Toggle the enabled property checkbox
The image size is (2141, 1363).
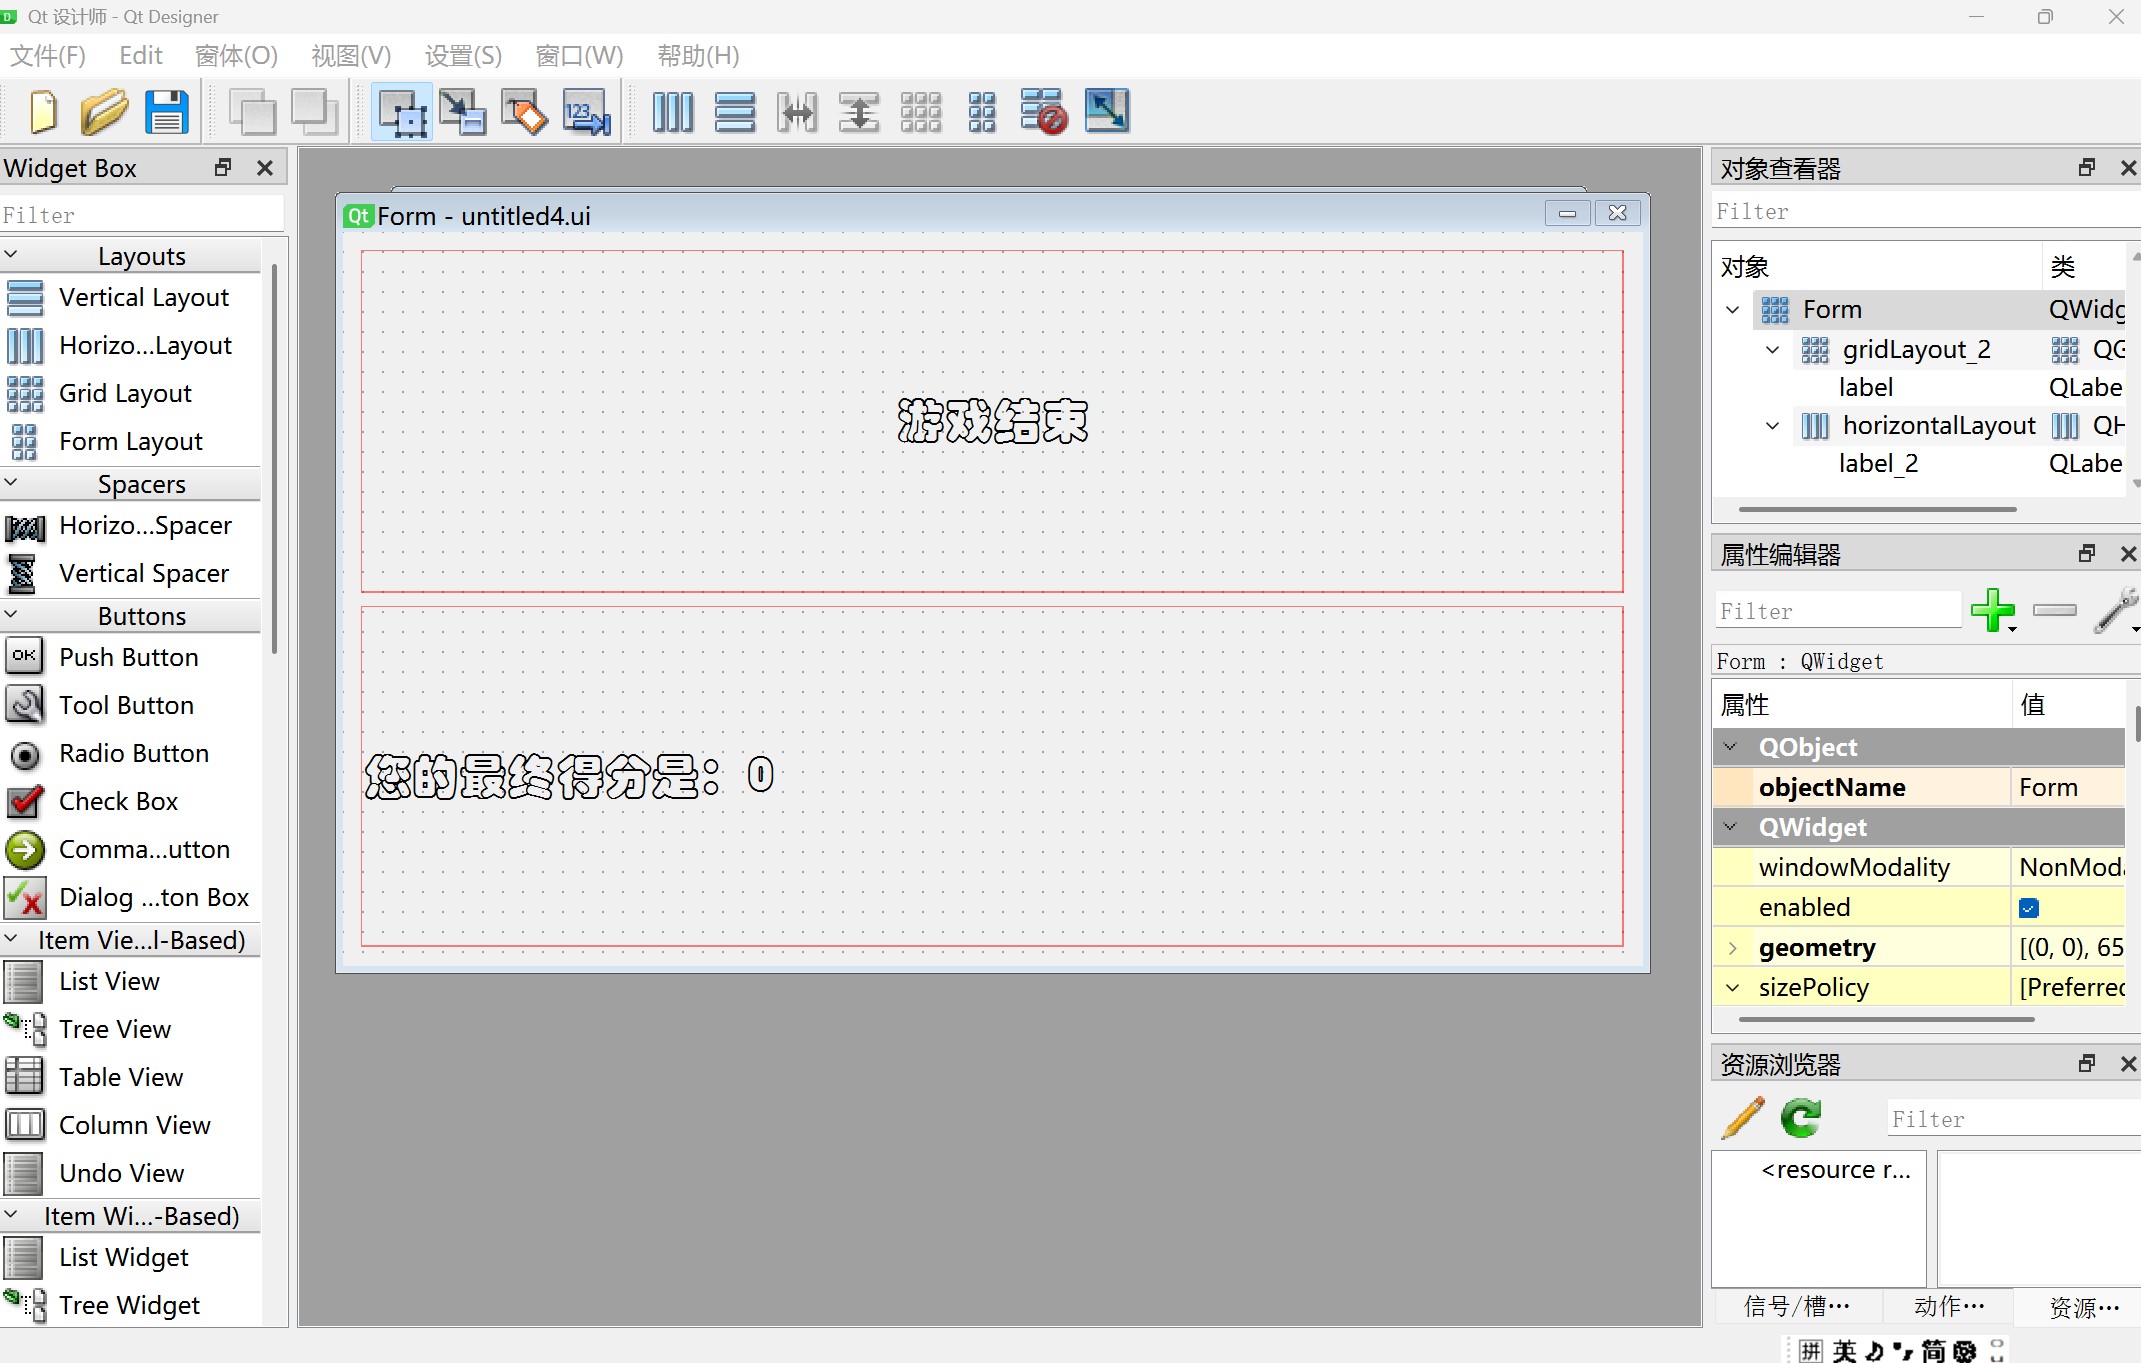coord(2029,907)
